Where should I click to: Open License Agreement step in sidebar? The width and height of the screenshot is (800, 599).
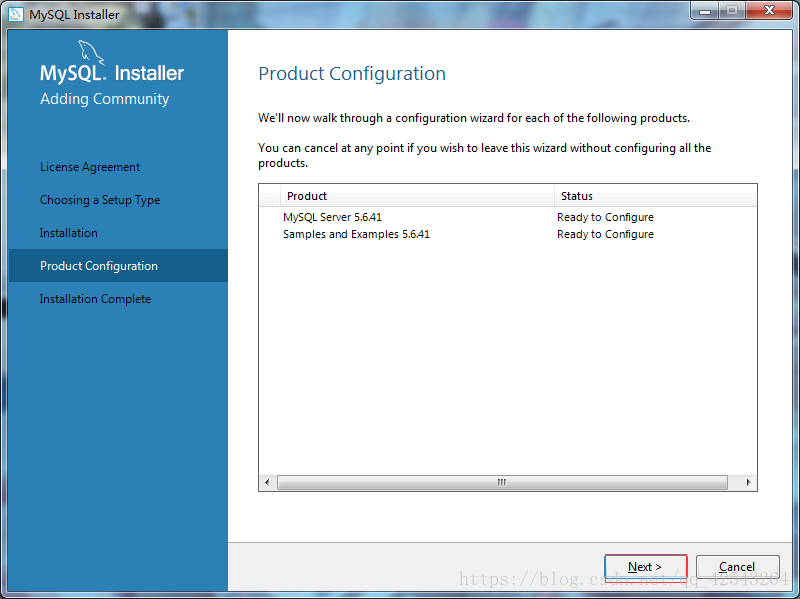(90, 167)
